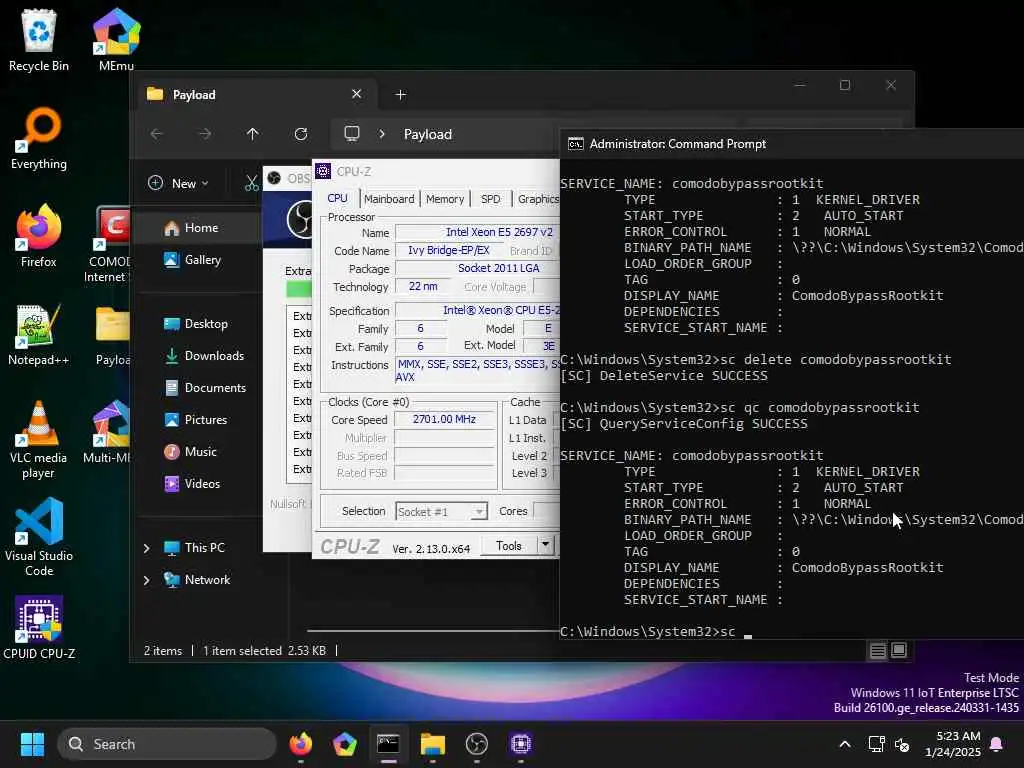The image size is (1024, 768).
Task: Switch to the Graphics tab in CPU-Z
Action: point(537,199)
